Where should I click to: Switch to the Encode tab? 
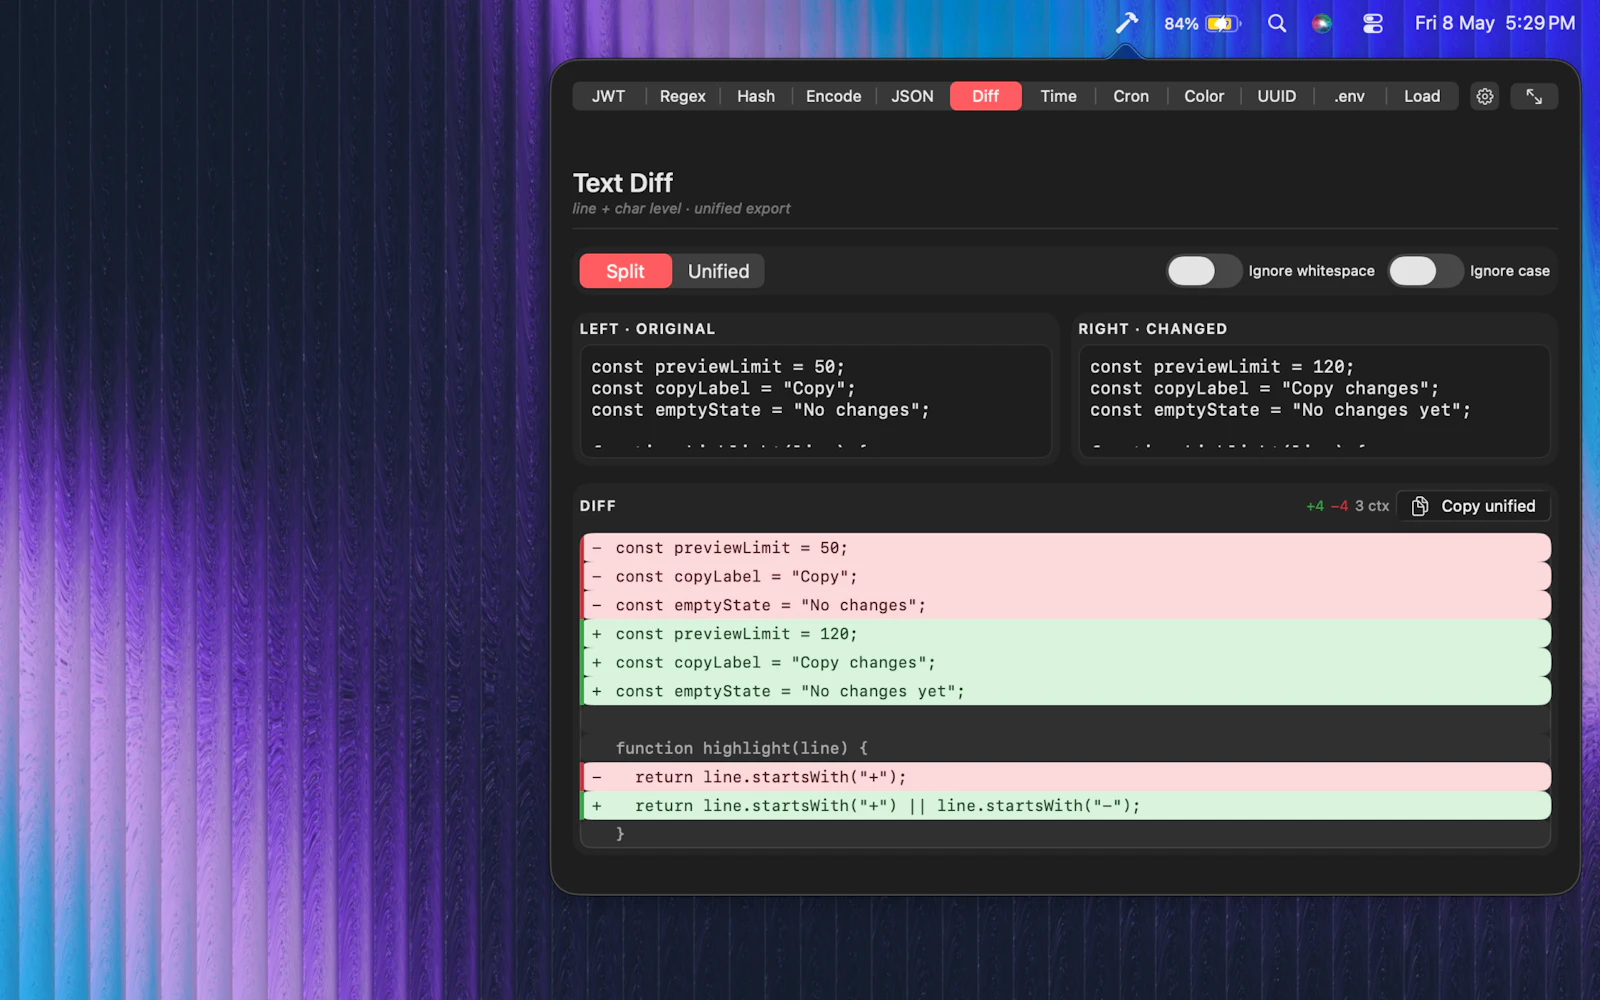[833, 96]
